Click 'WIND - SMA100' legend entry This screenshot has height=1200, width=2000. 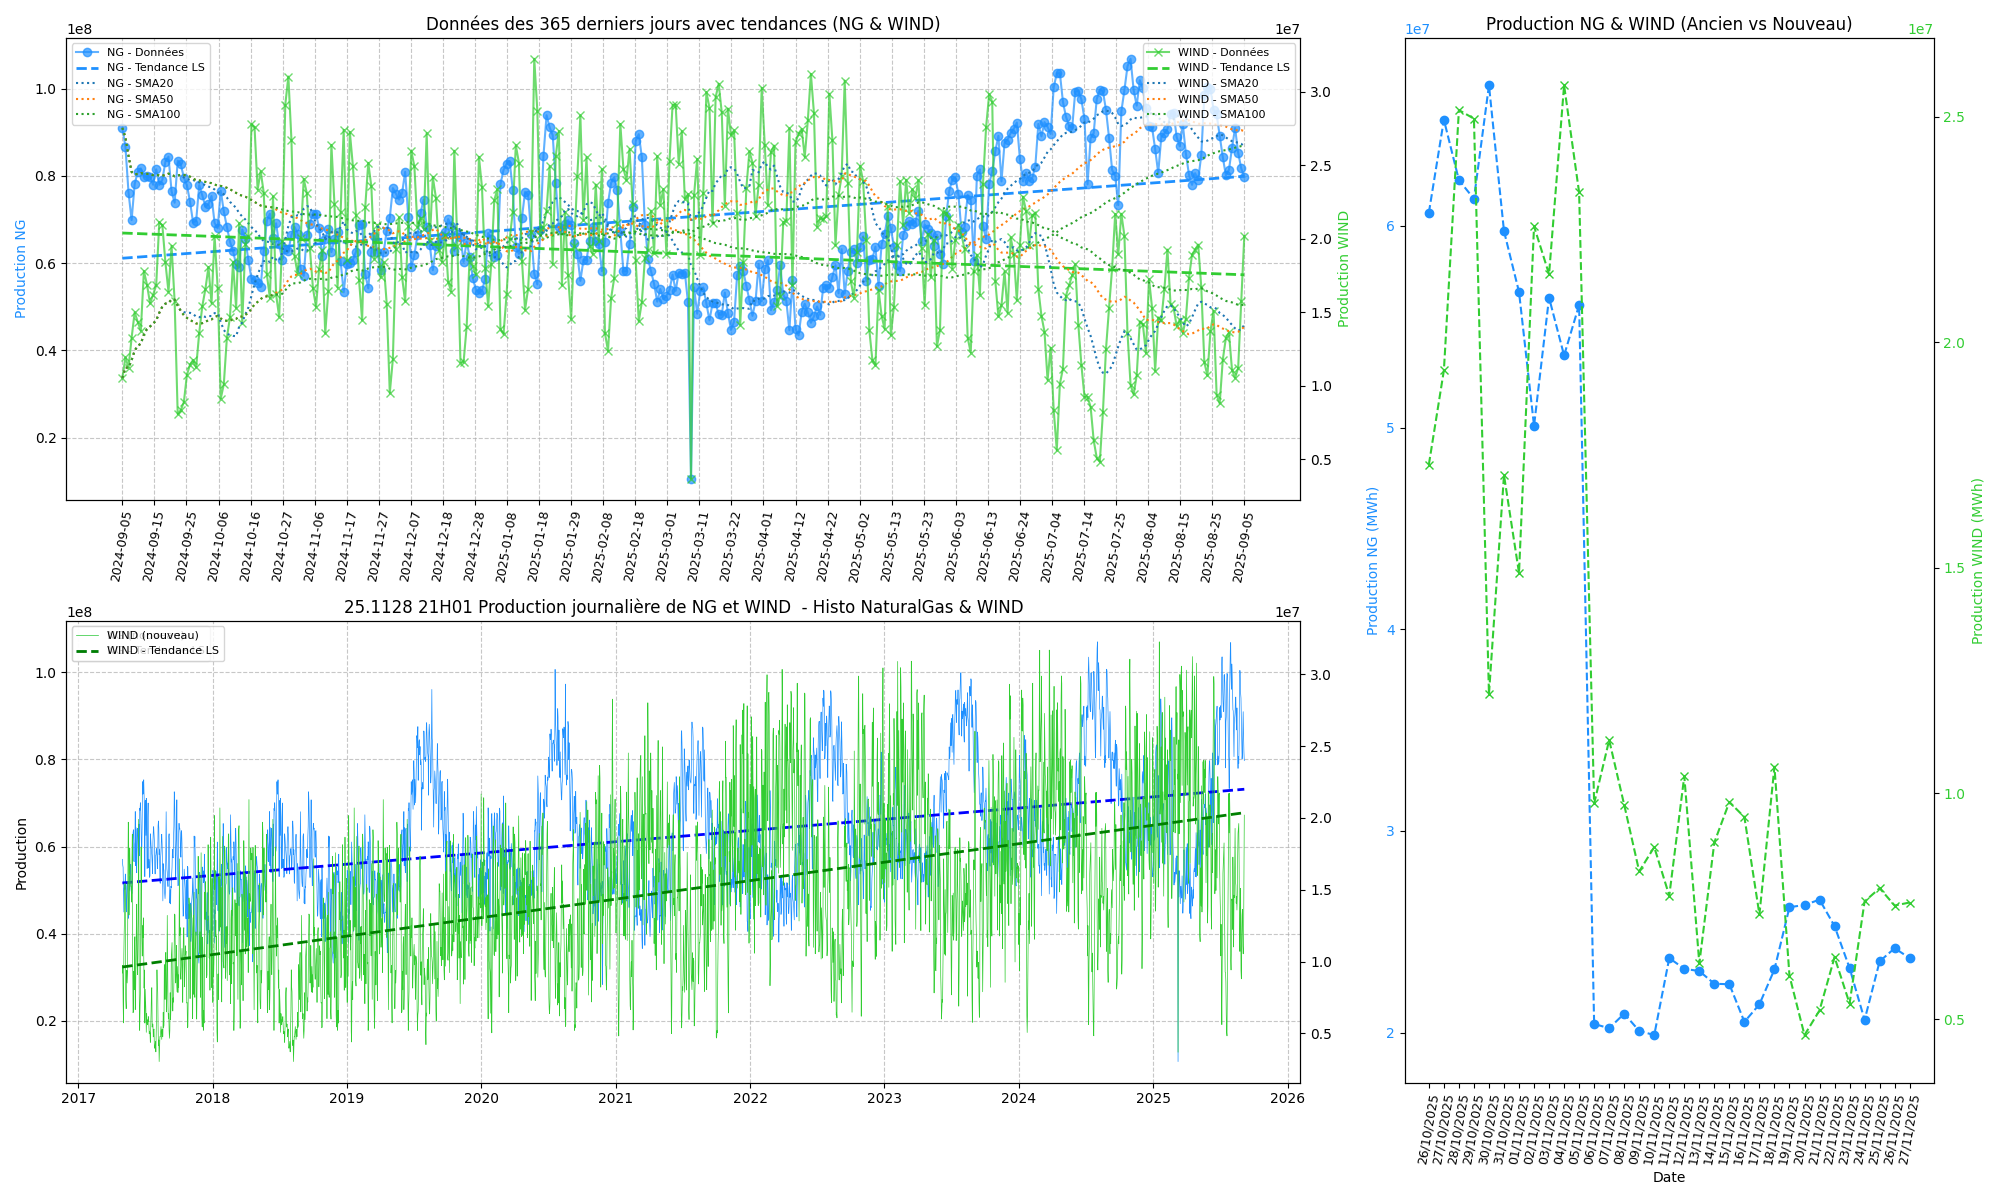tap(1221, 115)
